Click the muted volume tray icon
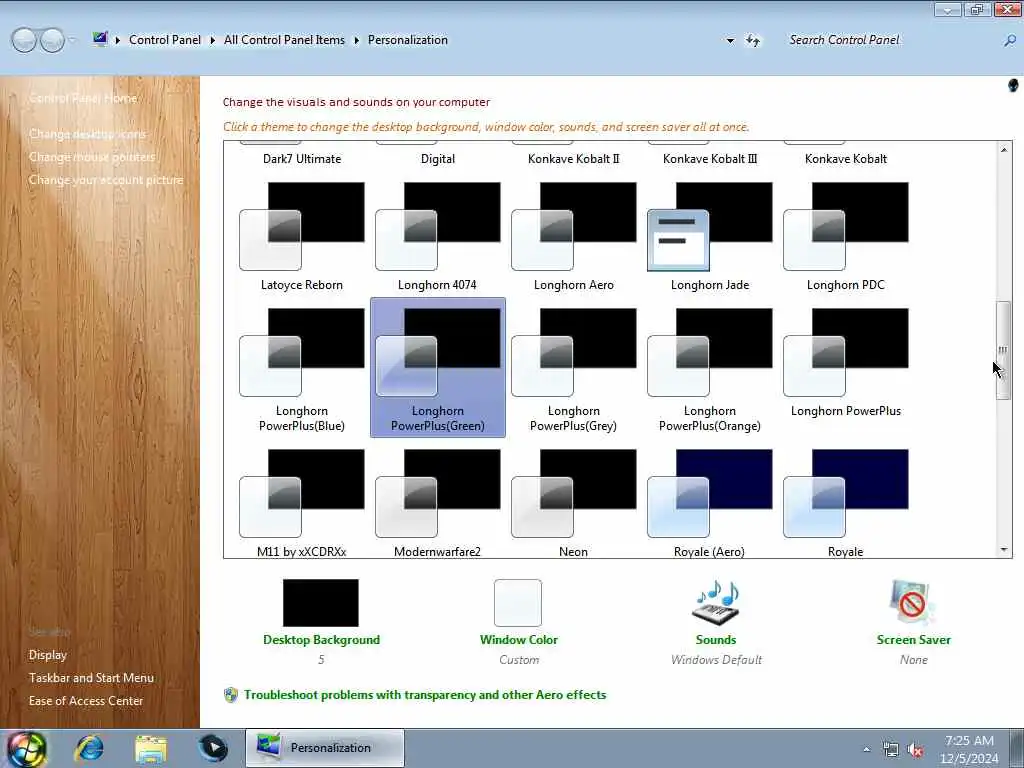 tap(915, 749)
